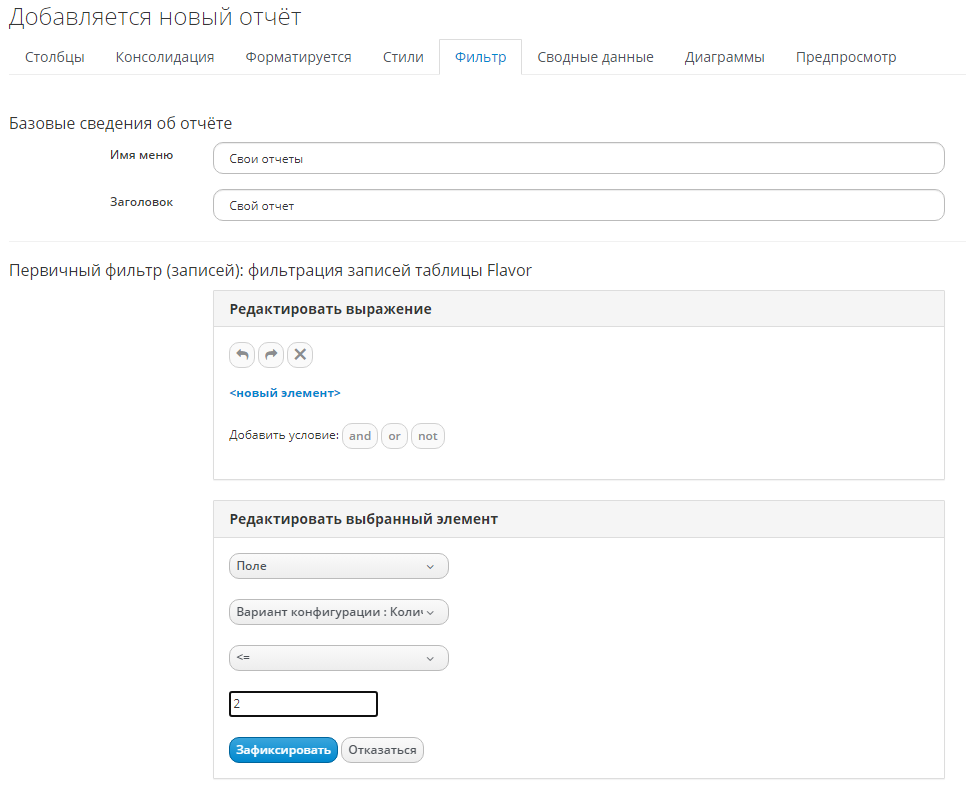Click the redo arrow icon
The height and width of the screenshot is (791, 966).
point(271,355)
